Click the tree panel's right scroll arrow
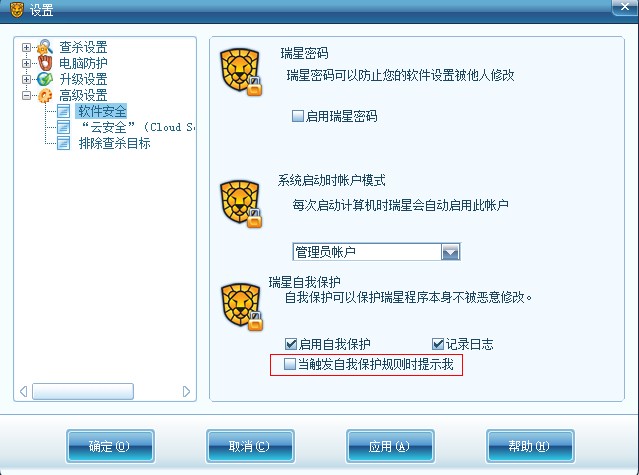Image resolution: width=639 pixels, height=475 pixels. tap(186, 391)
